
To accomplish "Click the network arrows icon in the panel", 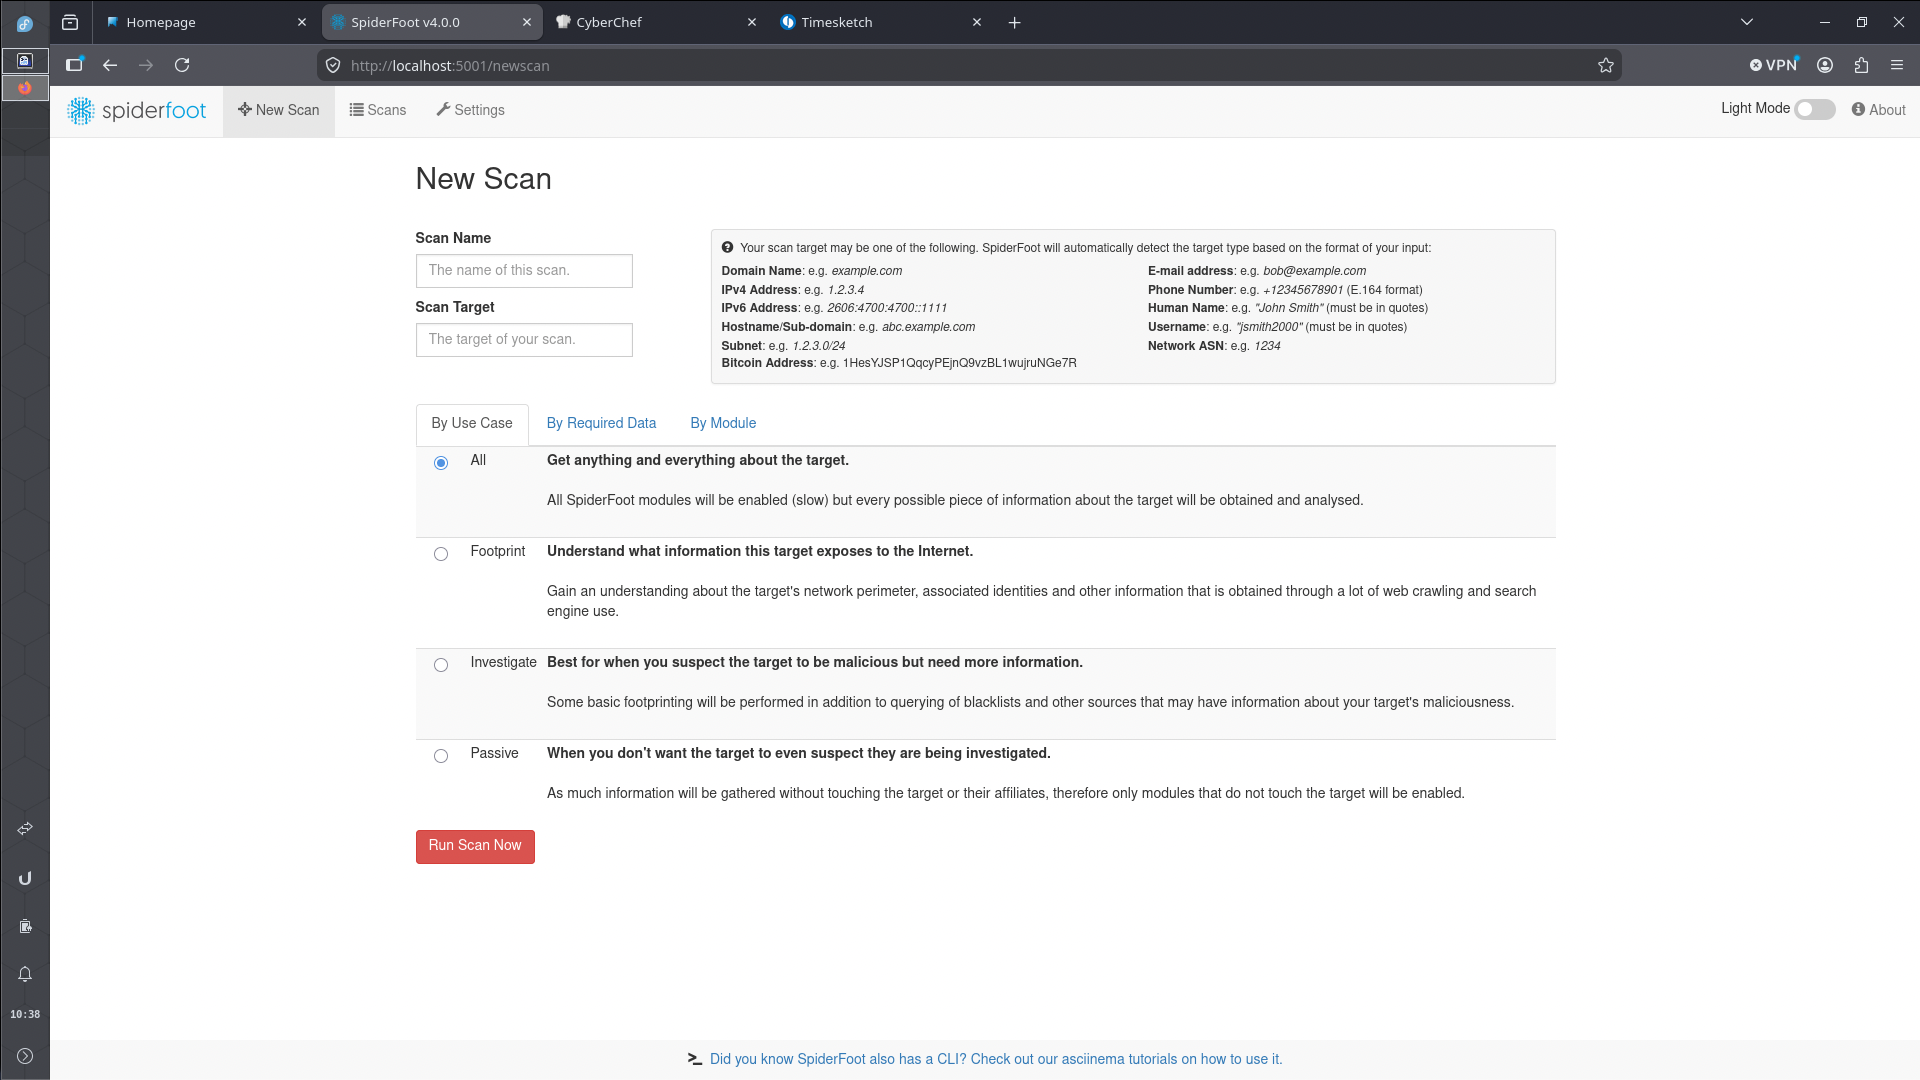I will pyautogui.click(x=25, y=829).
